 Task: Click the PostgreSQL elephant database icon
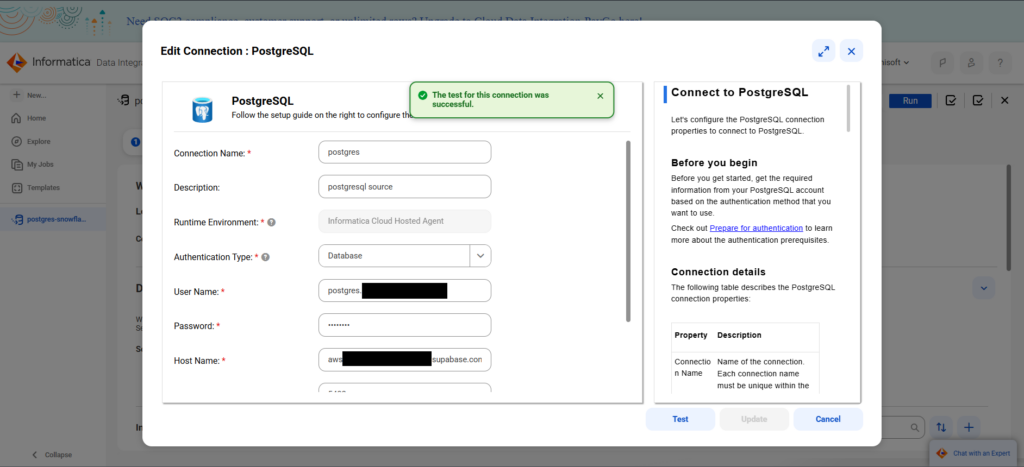click(x=202, y=109)
